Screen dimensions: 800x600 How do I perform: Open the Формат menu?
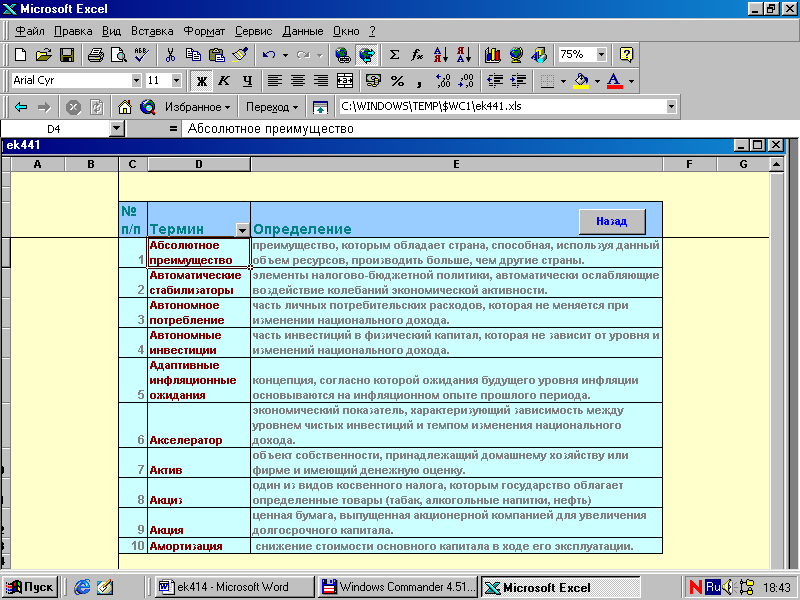point(204,31)
